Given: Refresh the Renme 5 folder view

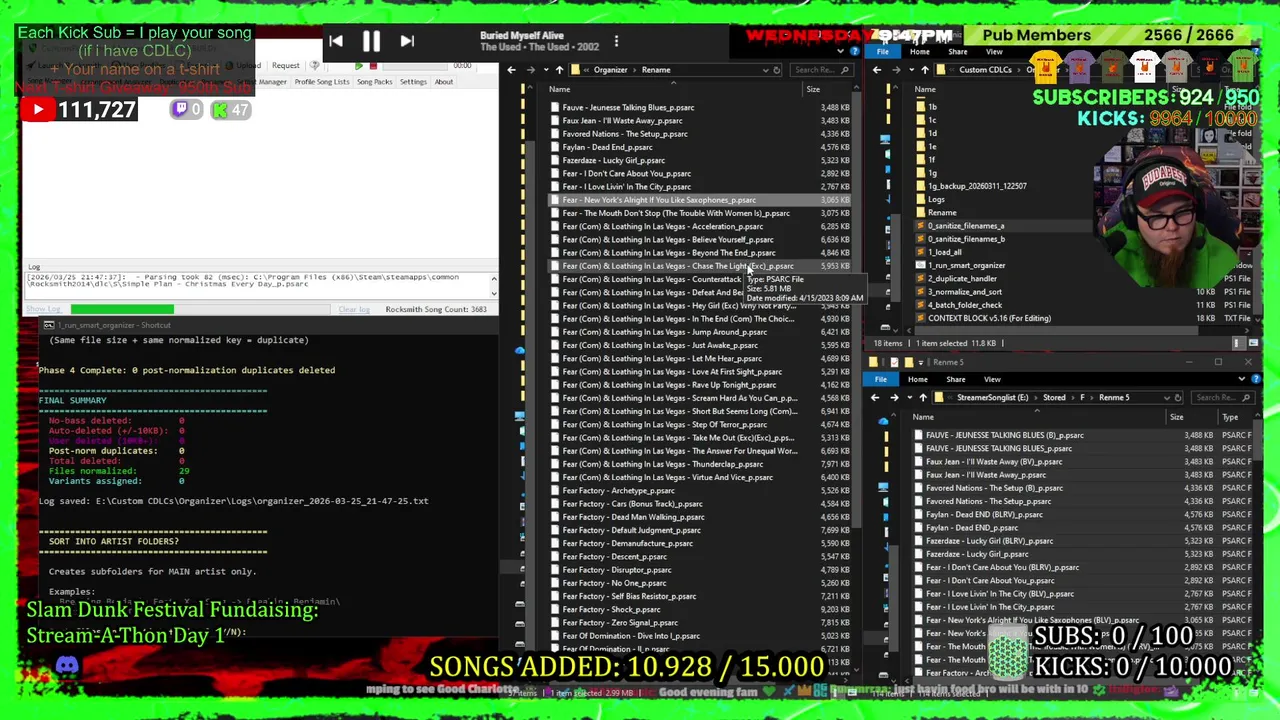Looking at the screenshot, I should tap(1178, 398).
